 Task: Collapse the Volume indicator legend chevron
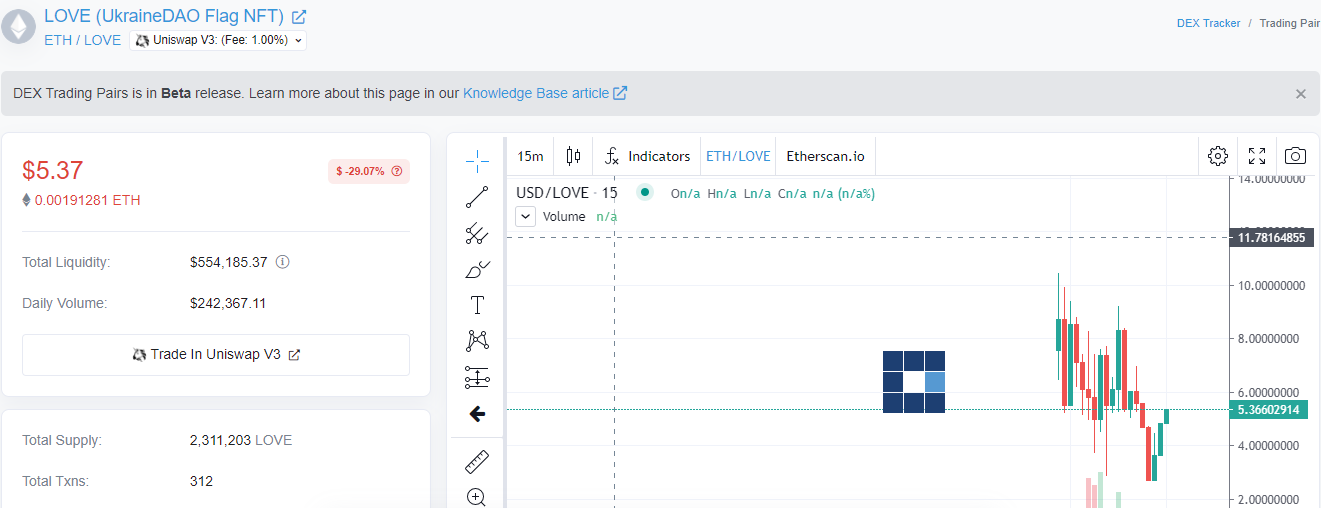[526, 216]
